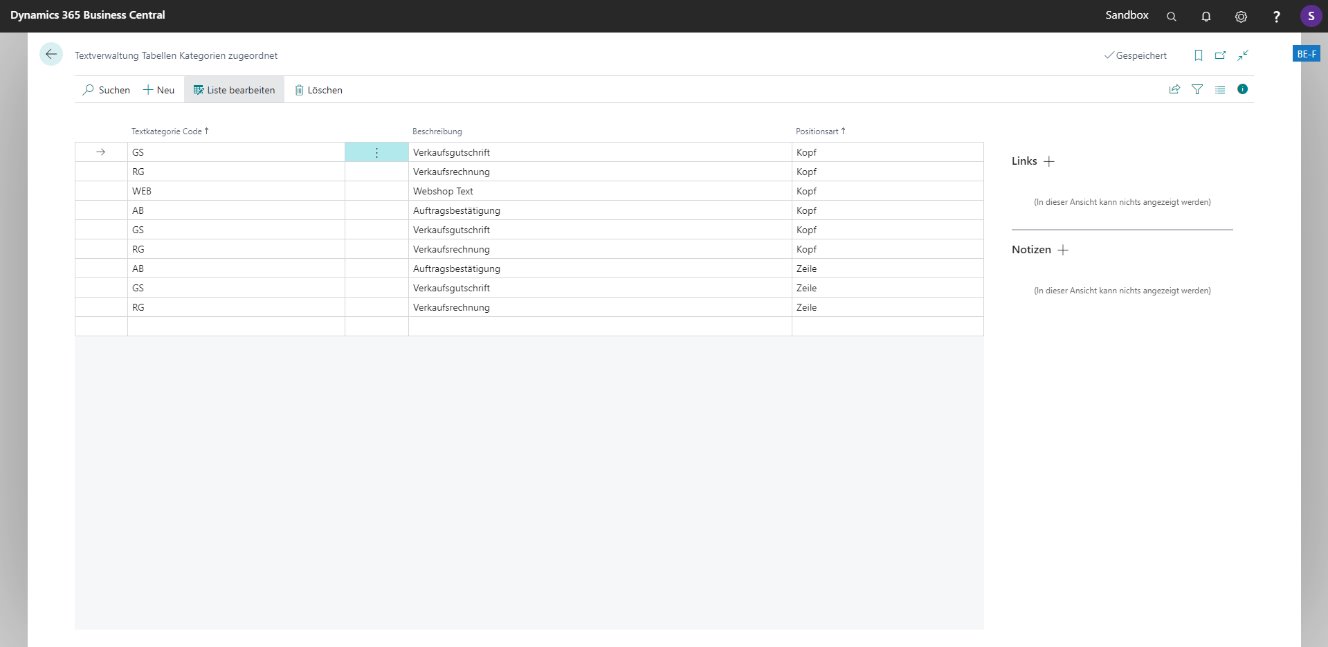Toggle the FactBox information icon
The width and height of the screenshot is (1328, 647).
coord(1243,89)
